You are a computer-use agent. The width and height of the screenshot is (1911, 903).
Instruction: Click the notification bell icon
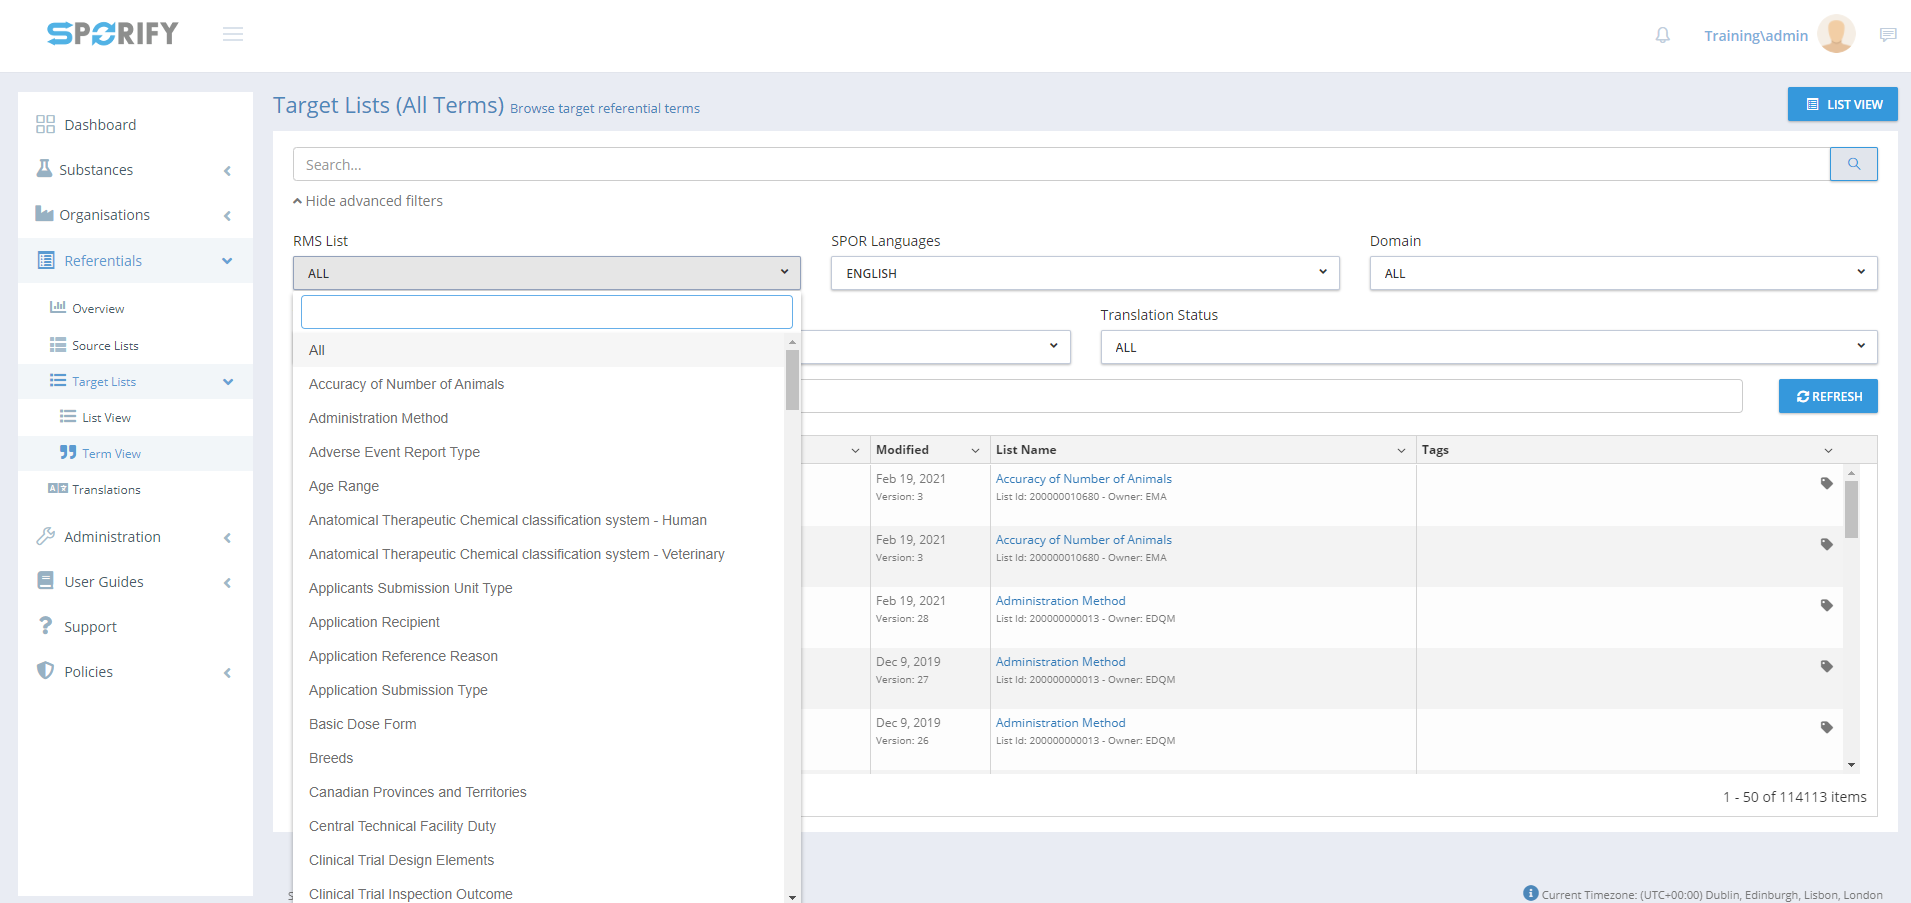(x=1662, y=35)
